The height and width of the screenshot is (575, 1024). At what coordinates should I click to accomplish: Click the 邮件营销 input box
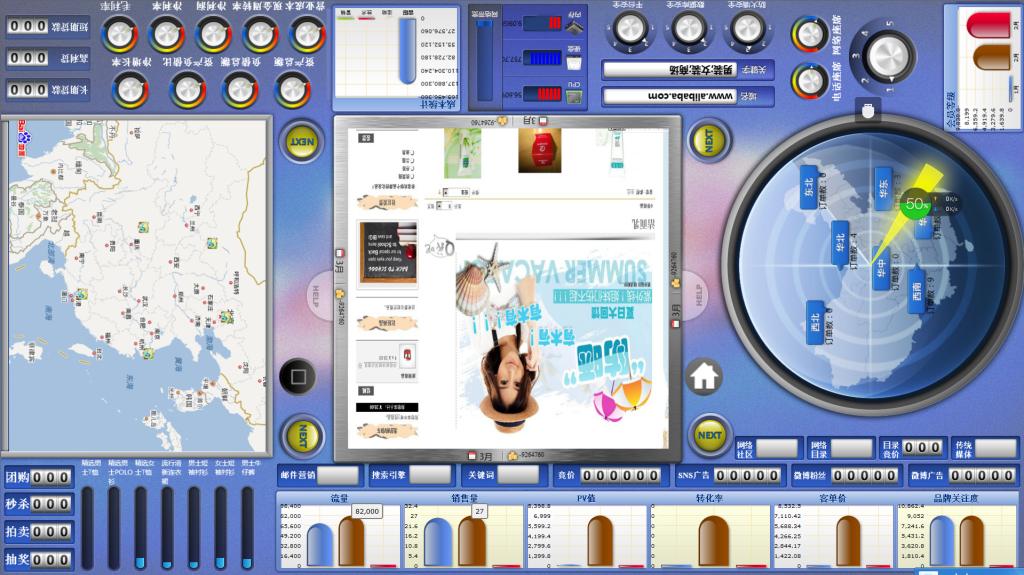[x=338, y=475]
